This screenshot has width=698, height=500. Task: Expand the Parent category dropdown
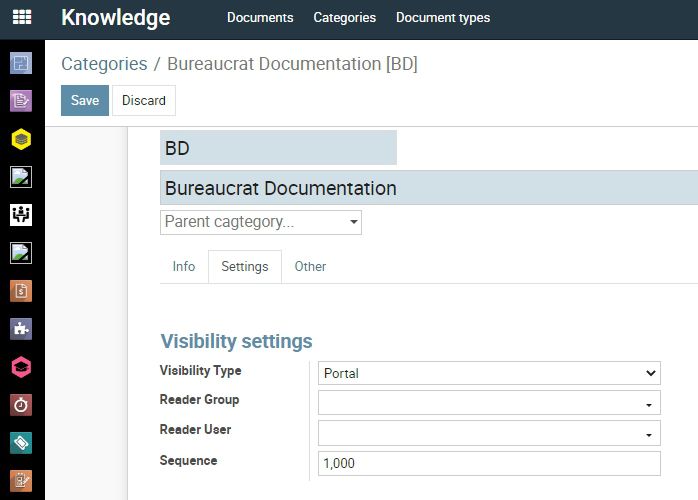(261, 222)
